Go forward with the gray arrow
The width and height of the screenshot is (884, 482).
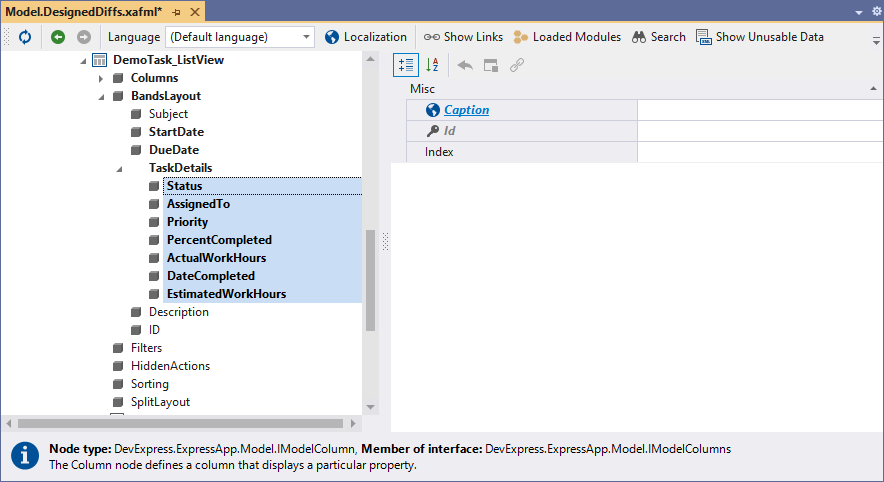[84, 37]
